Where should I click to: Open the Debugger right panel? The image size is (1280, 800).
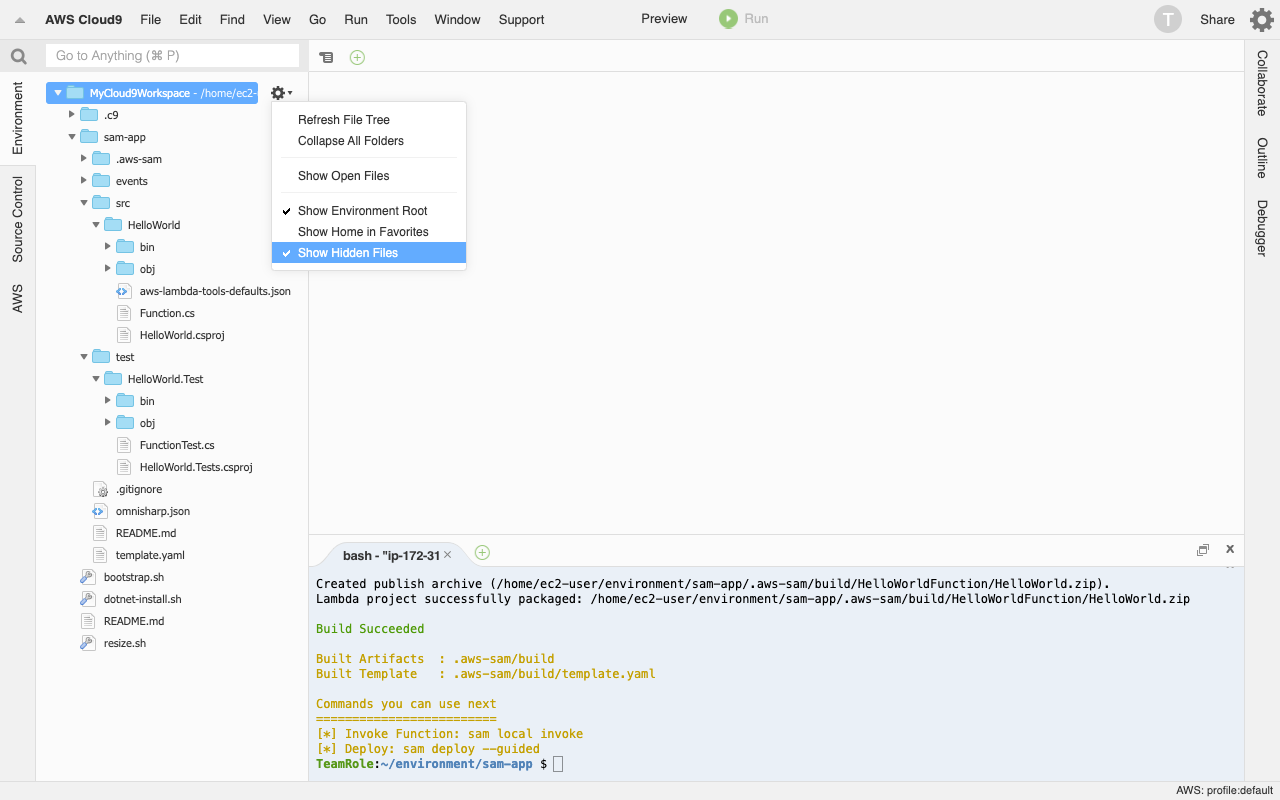coord(1262,228)
